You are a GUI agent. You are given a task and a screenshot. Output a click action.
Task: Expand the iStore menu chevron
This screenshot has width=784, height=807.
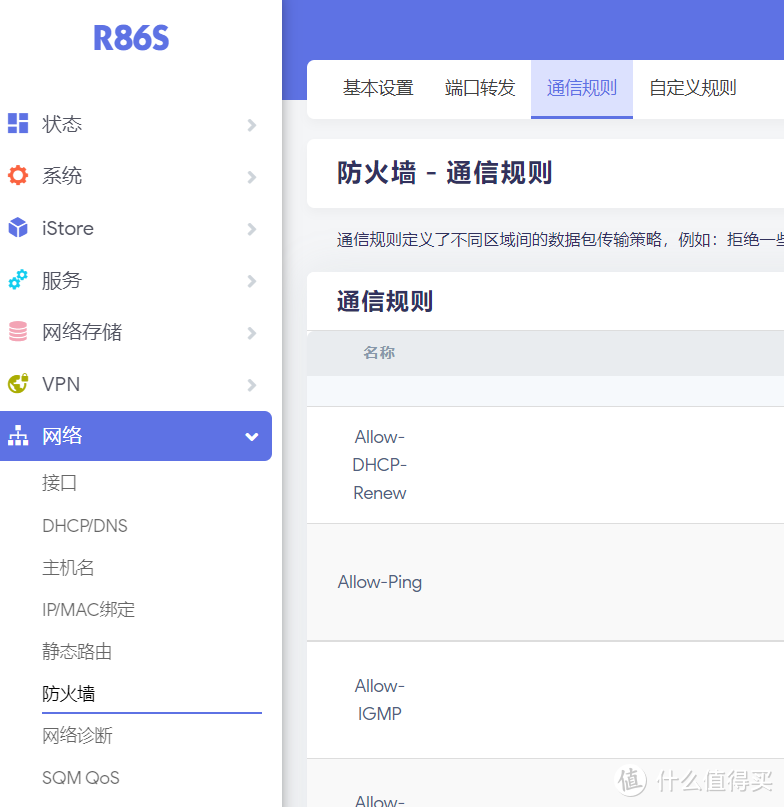point(251,229)
